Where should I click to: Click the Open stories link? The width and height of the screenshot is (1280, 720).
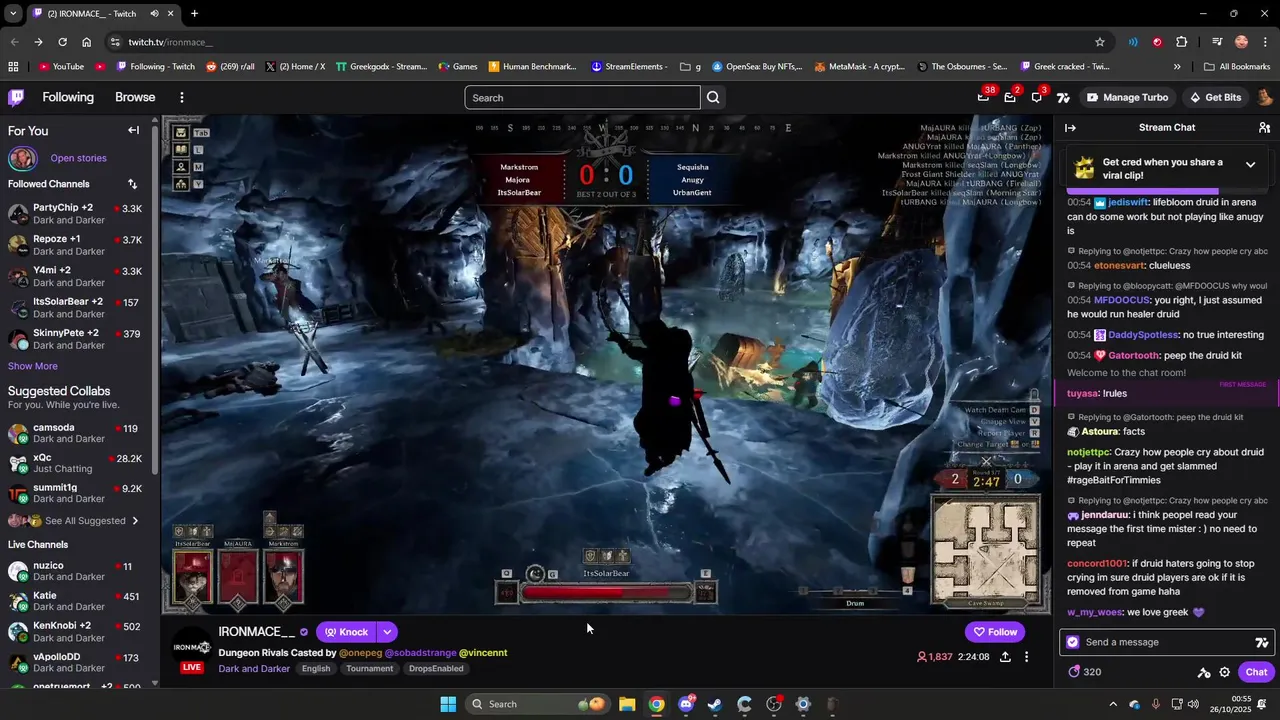[78, 158]
